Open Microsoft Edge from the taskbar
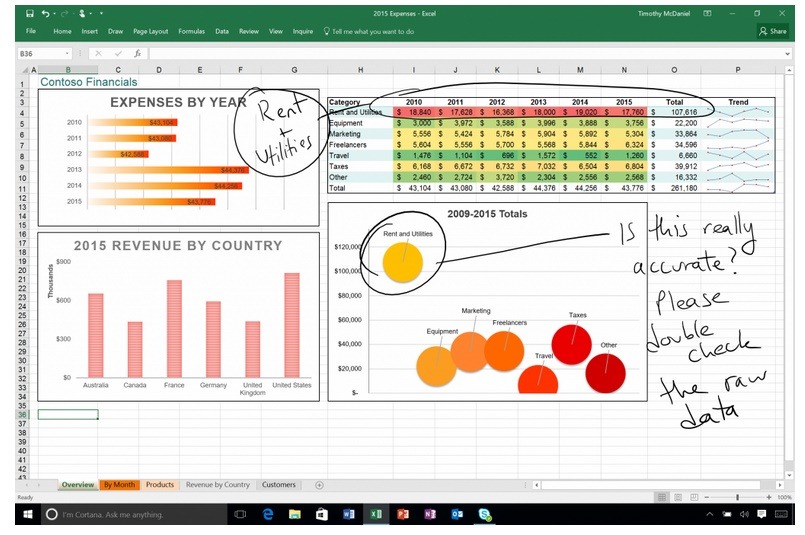805x535 pixels. pyautogui.click(x=268, y=514)
